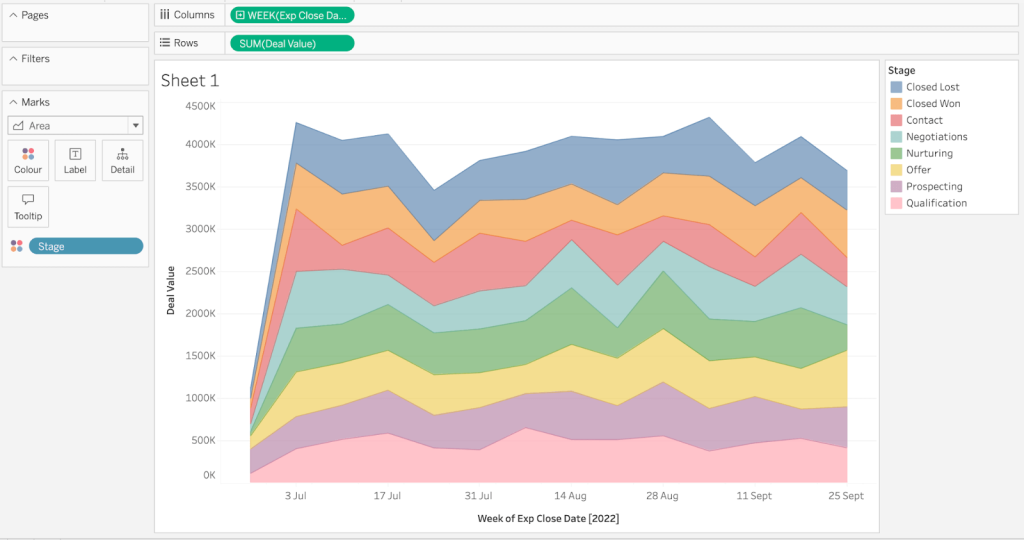
Task: Click the Nurturing legend colour swatch
Action: pyautogui.click(x=896, y=153)
